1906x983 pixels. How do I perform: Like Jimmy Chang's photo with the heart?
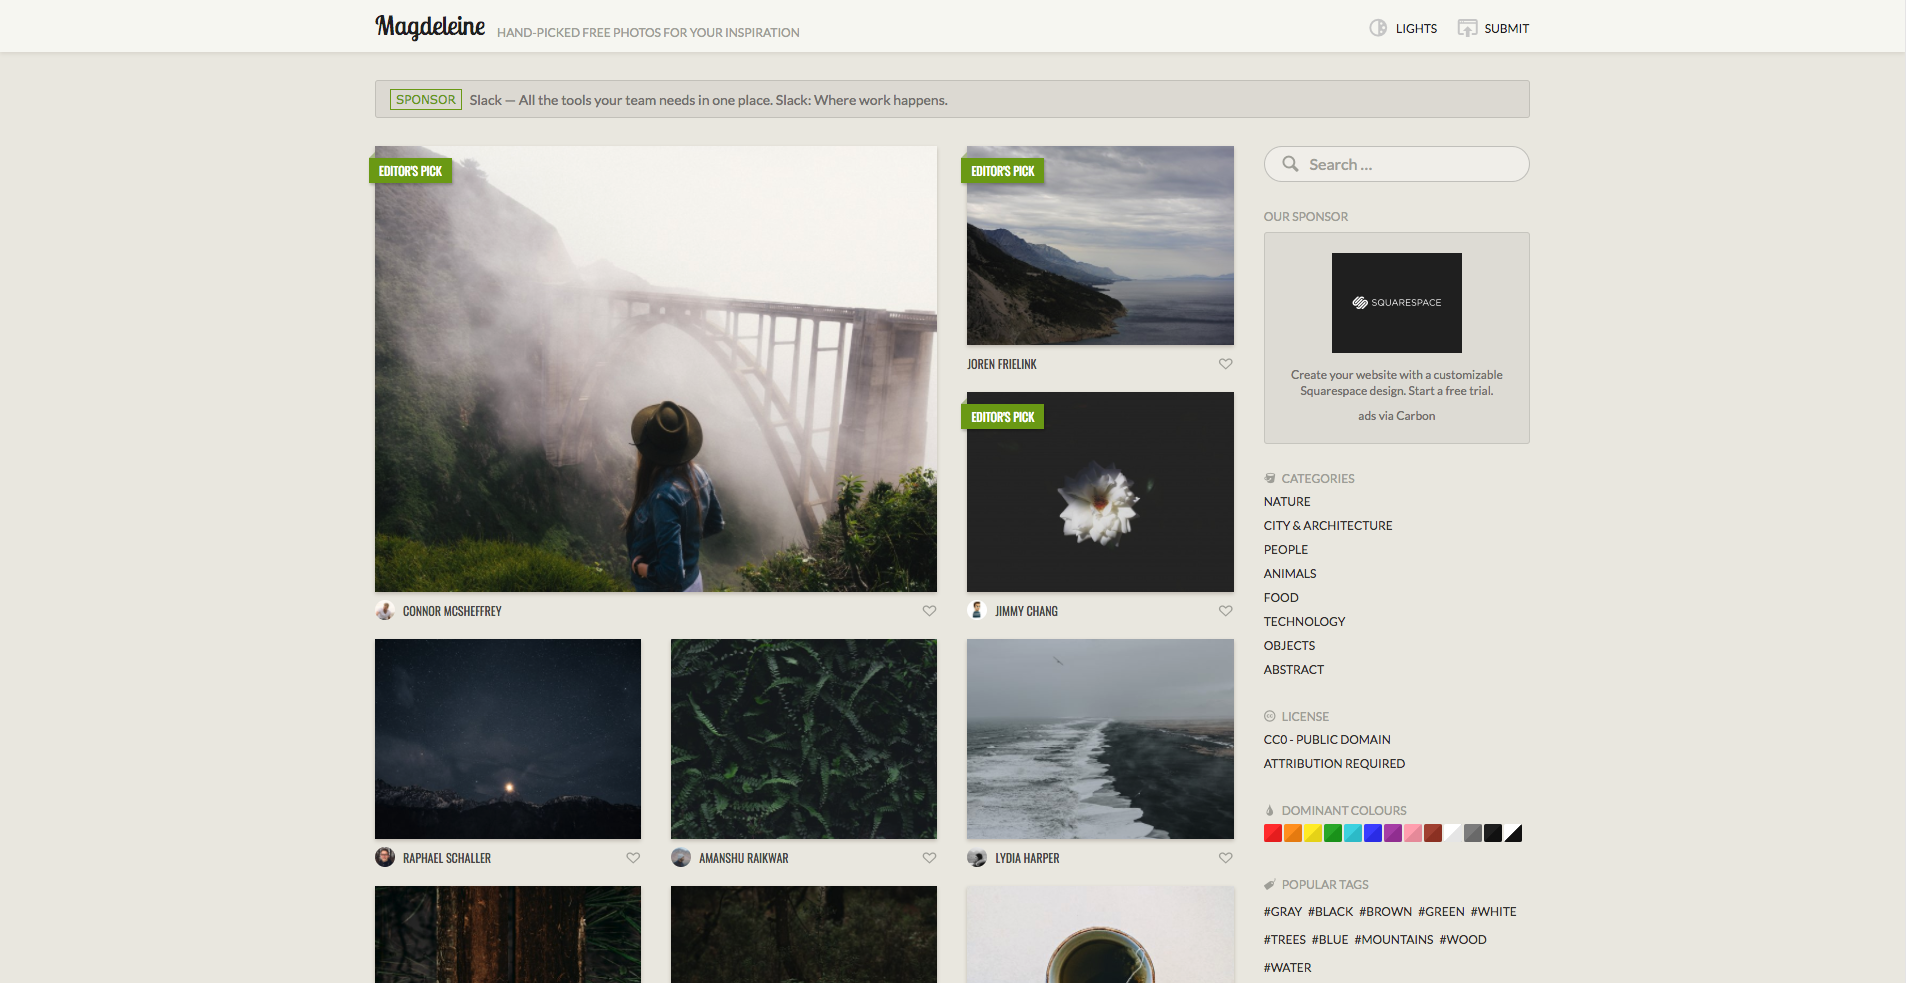(x=1225, y=611)
